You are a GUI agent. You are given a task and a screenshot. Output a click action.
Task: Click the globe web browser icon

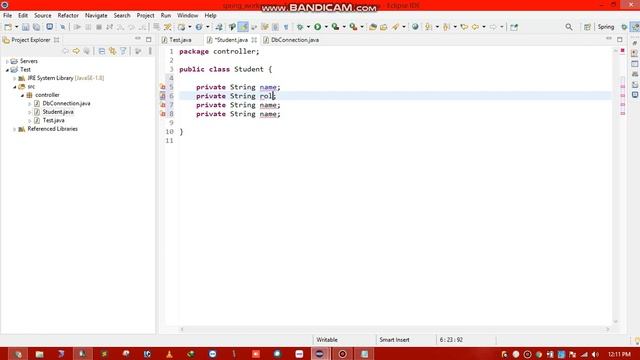(x=415, y=27)
